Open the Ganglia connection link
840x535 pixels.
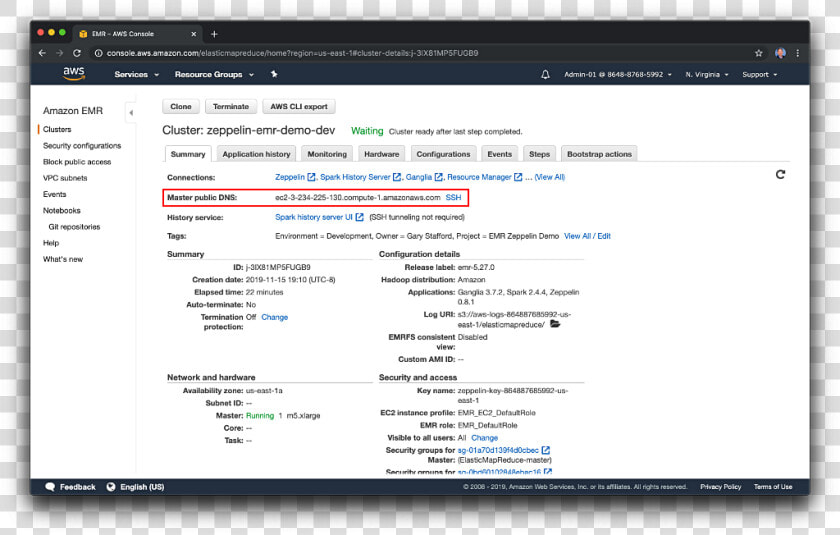[x=419, y=177]
